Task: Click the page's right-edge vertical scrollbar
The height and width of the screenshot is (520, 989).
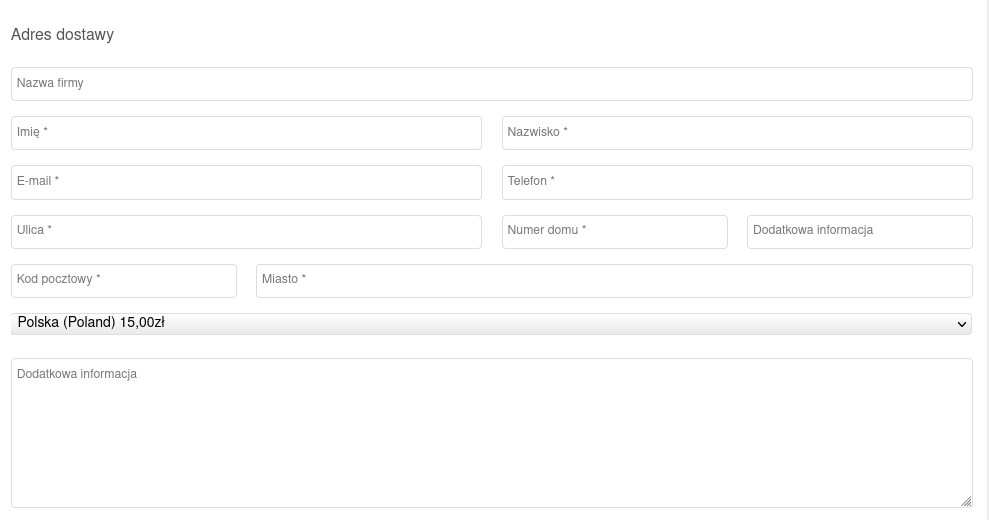Action: click(x=988, y=260)
